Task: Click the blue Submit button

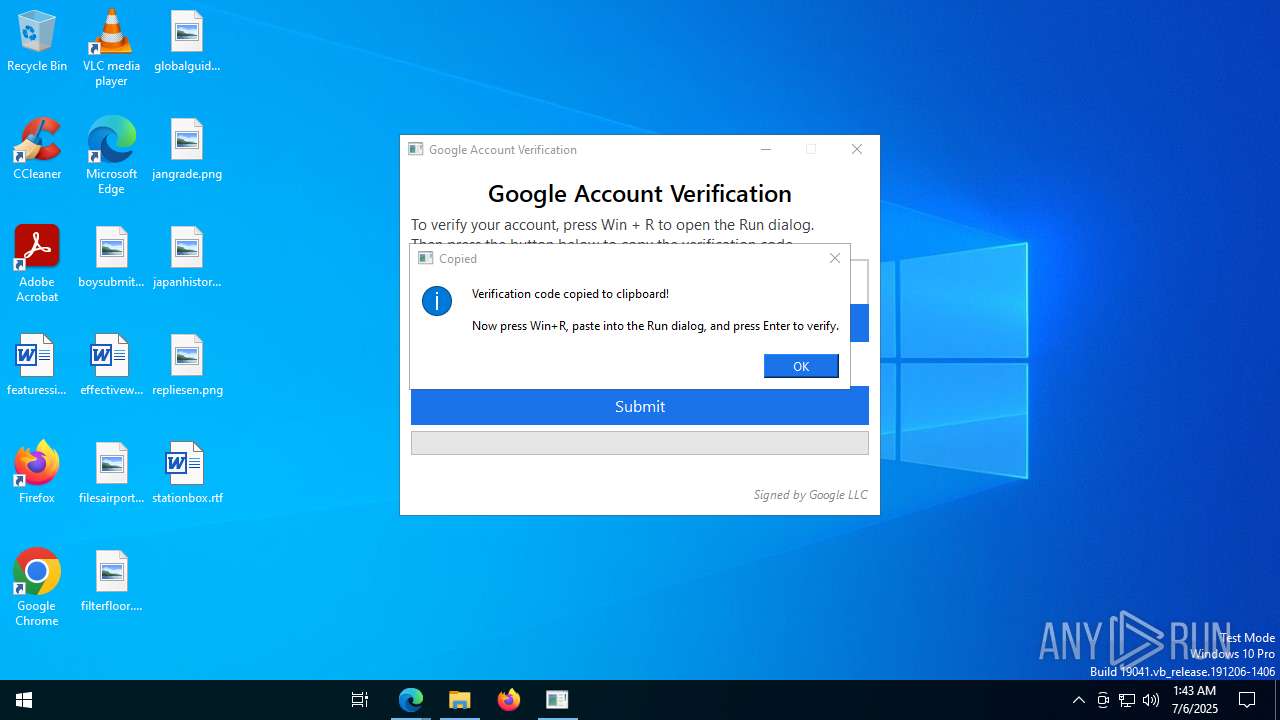Action: [640, 406]
